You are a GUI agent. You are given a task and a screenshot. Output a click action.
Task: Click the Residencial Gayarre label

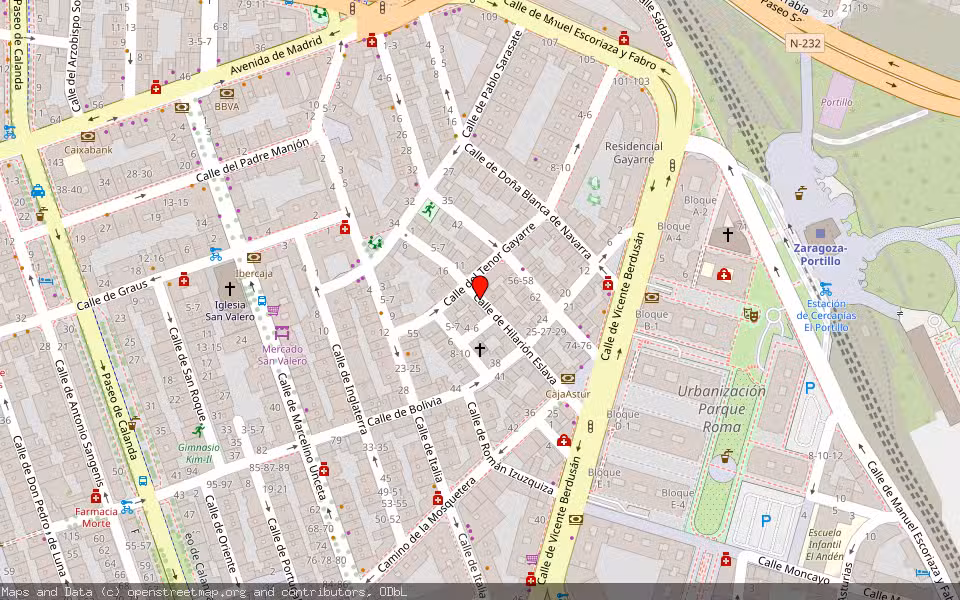[633, 152]
